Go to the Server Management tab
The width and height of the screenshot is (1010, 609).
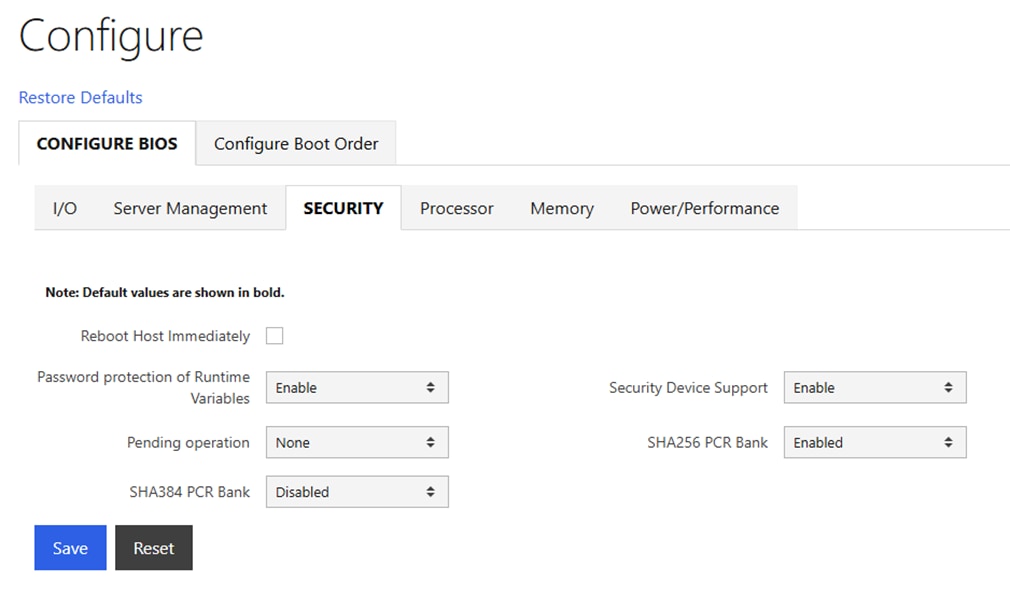pos(190,208)
